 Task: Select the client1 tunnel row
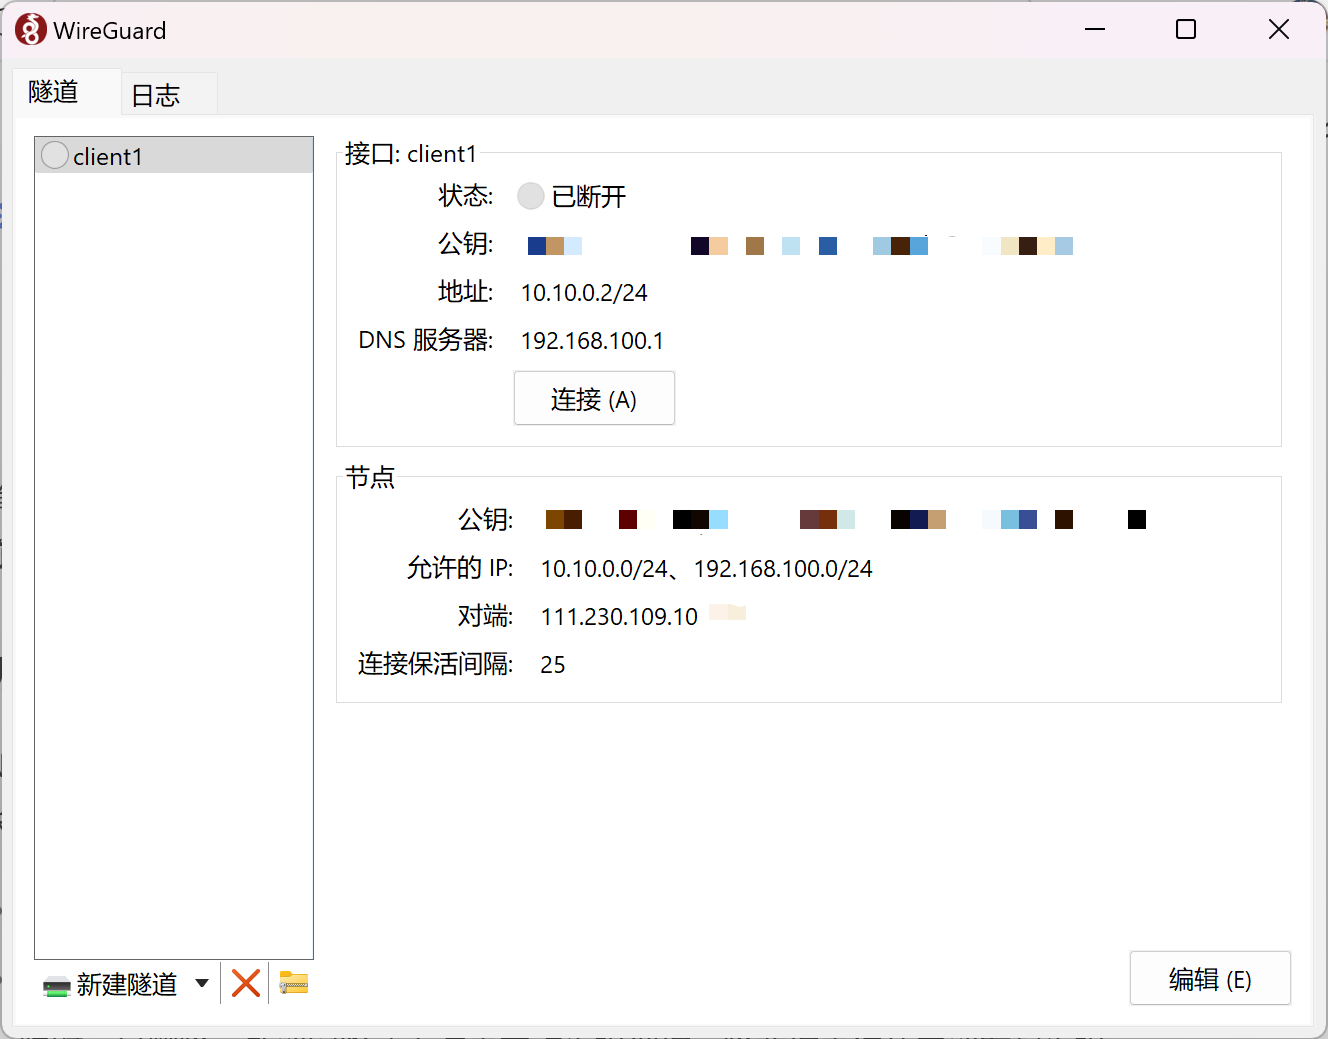pos(174,155)
